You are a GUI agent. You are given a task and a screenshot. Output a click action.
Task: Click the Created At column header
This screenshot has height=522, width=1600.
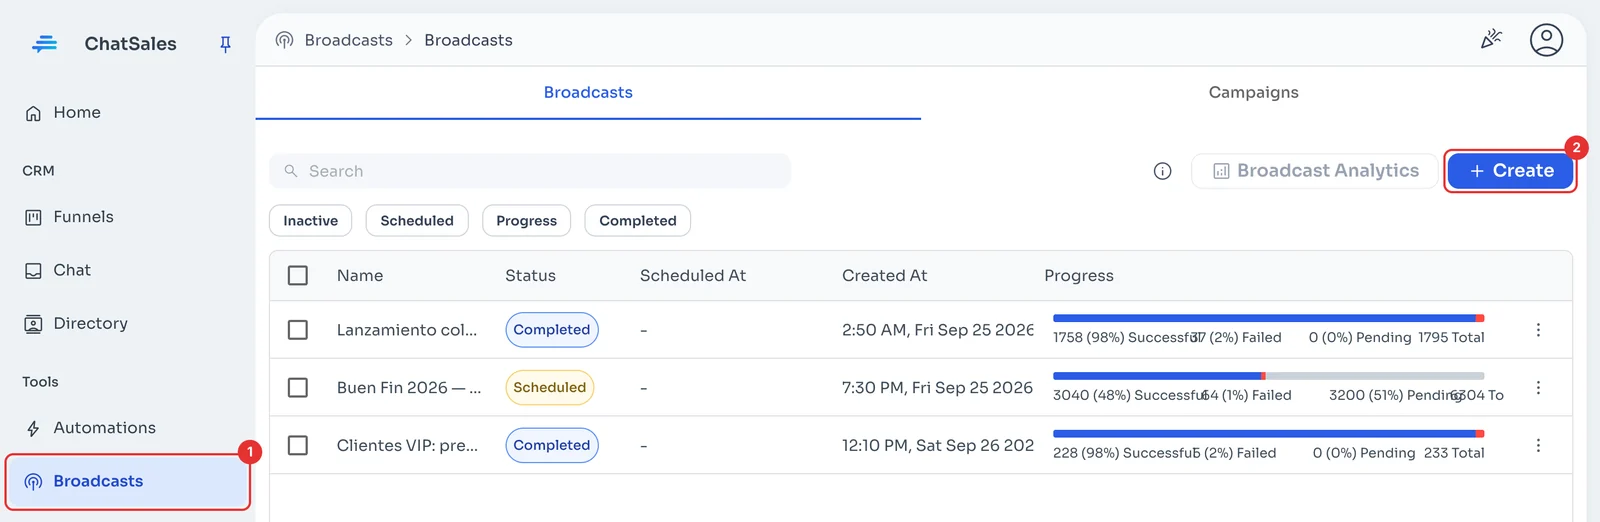pyautogui.click(x=885, y=276)
